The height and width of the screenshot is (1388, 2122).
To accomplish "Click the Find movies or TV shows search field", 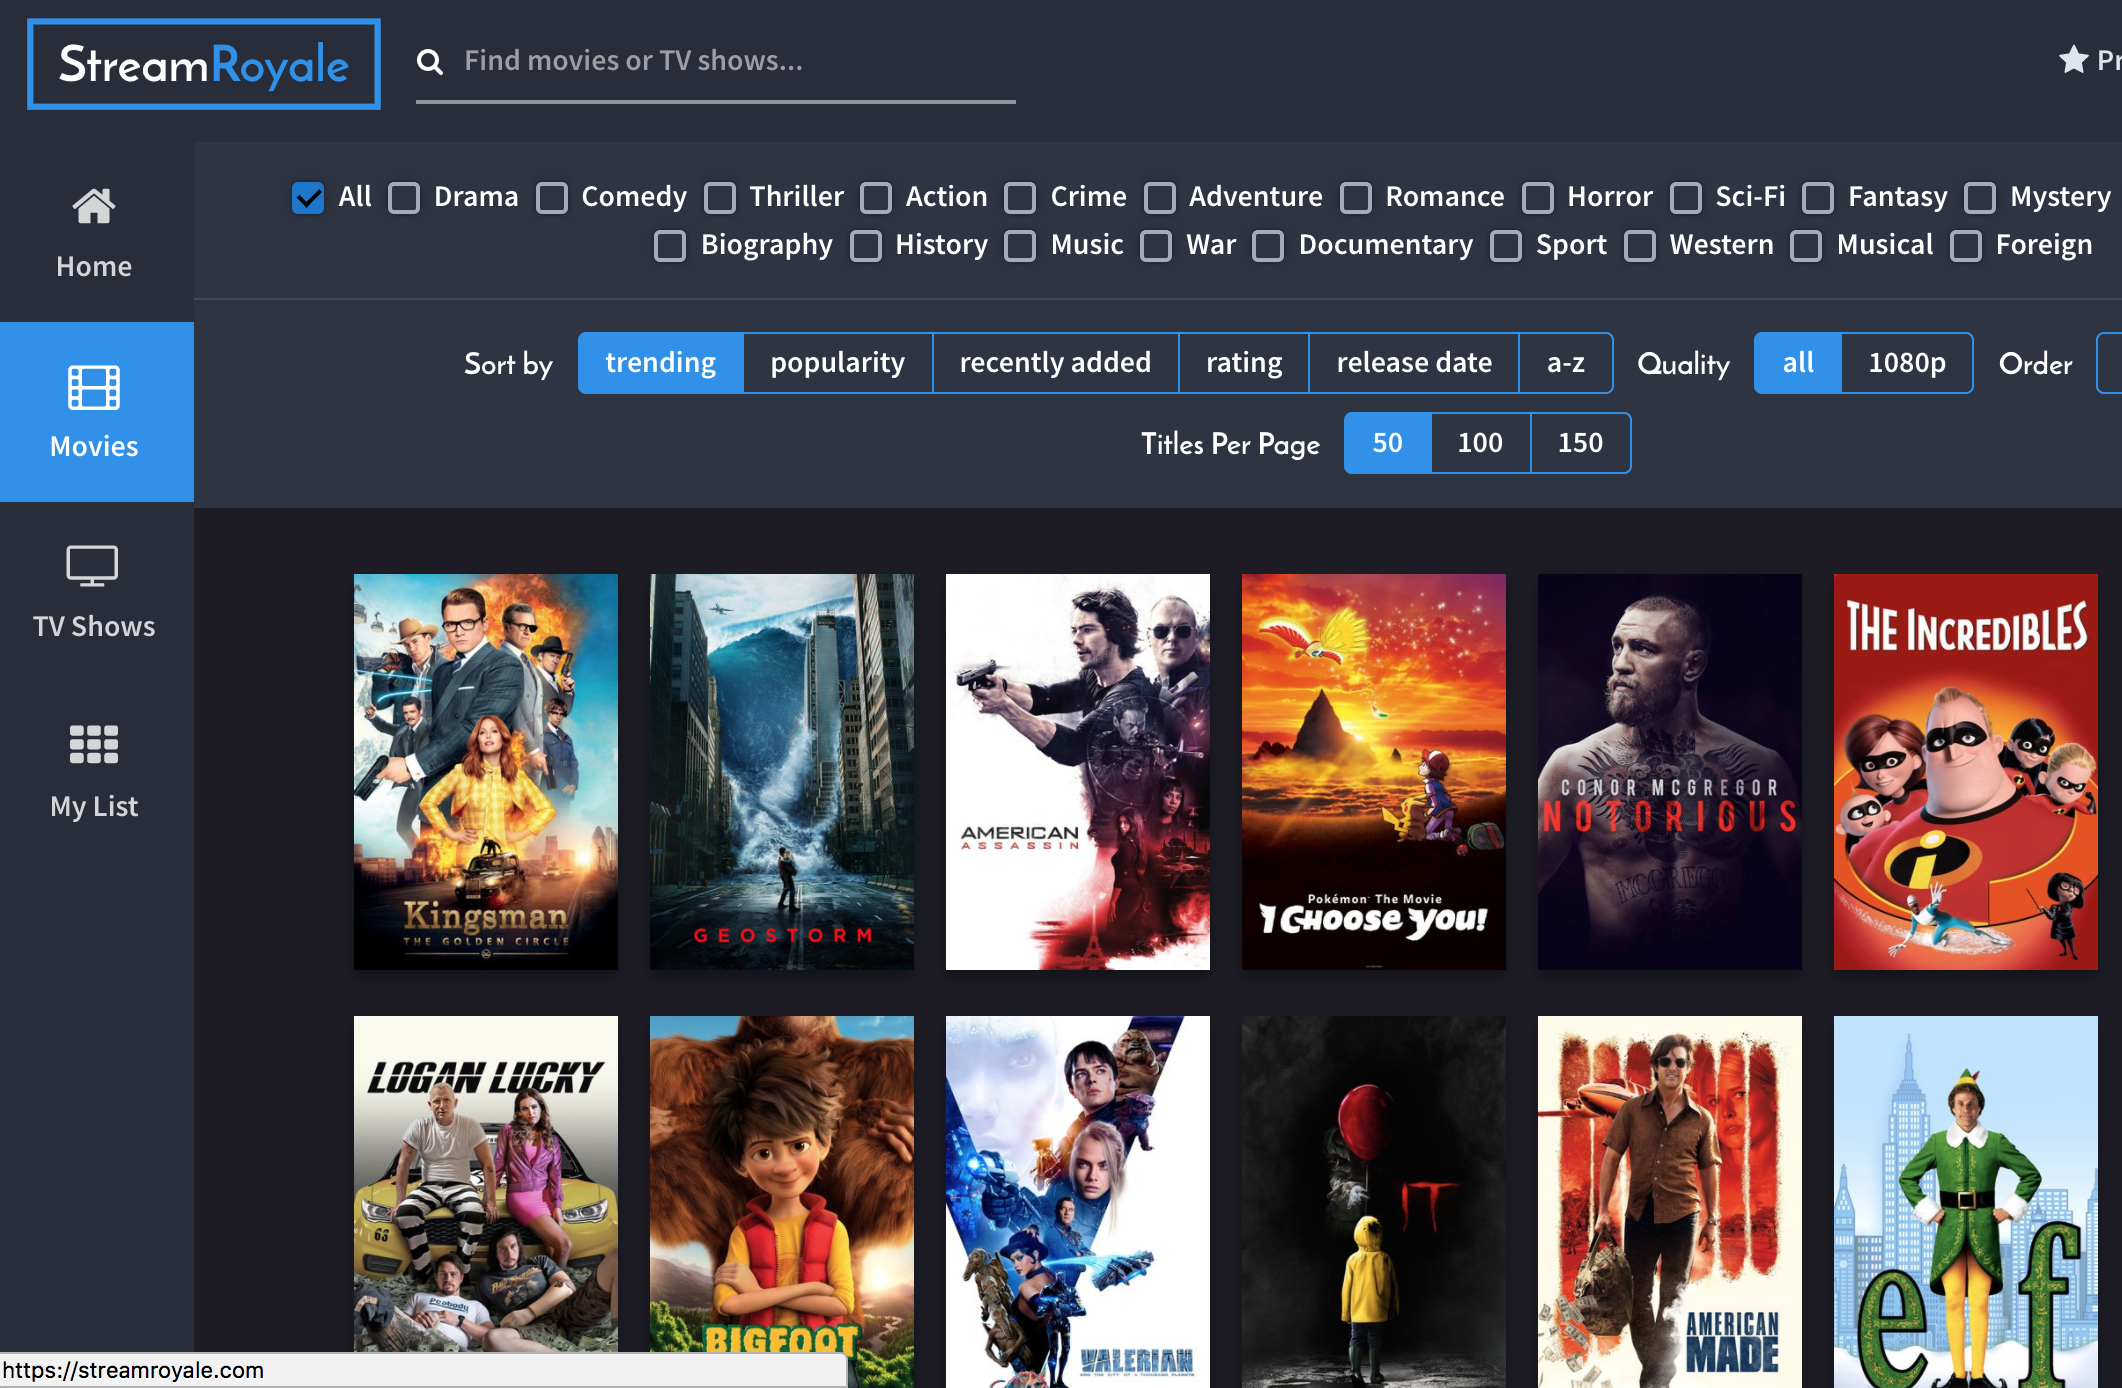I will 712,59.
